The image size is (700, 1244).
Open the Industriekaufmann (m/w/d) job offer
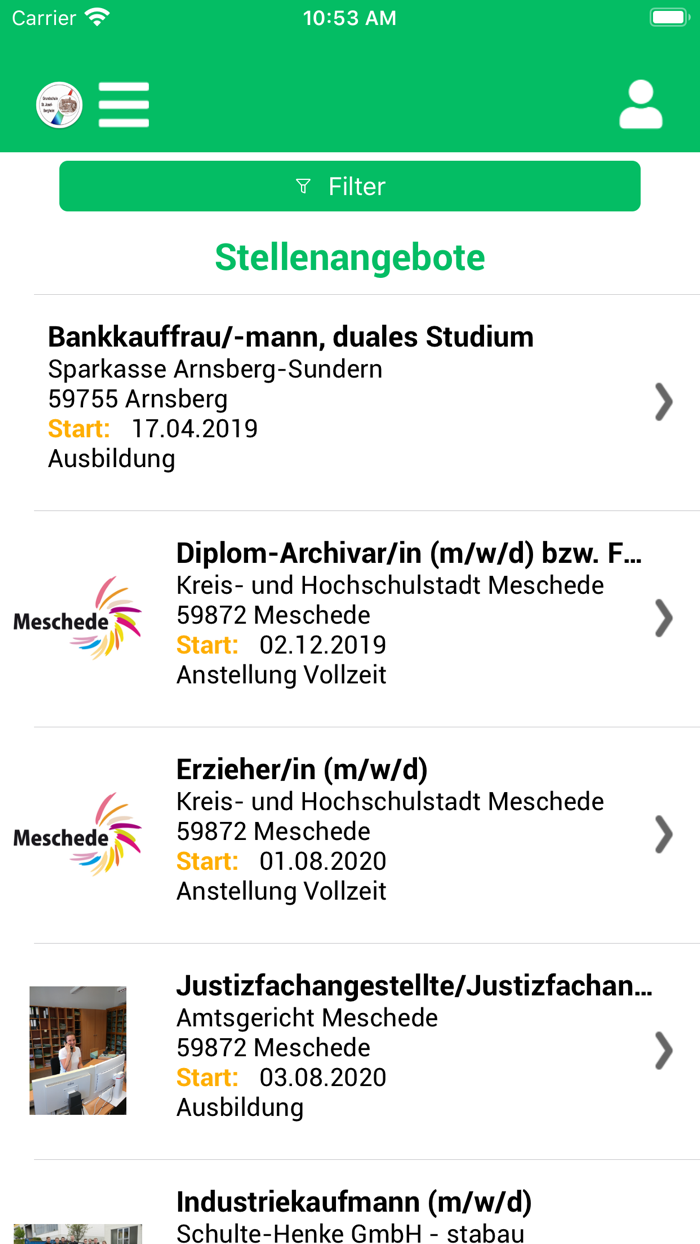[354, 1201]
